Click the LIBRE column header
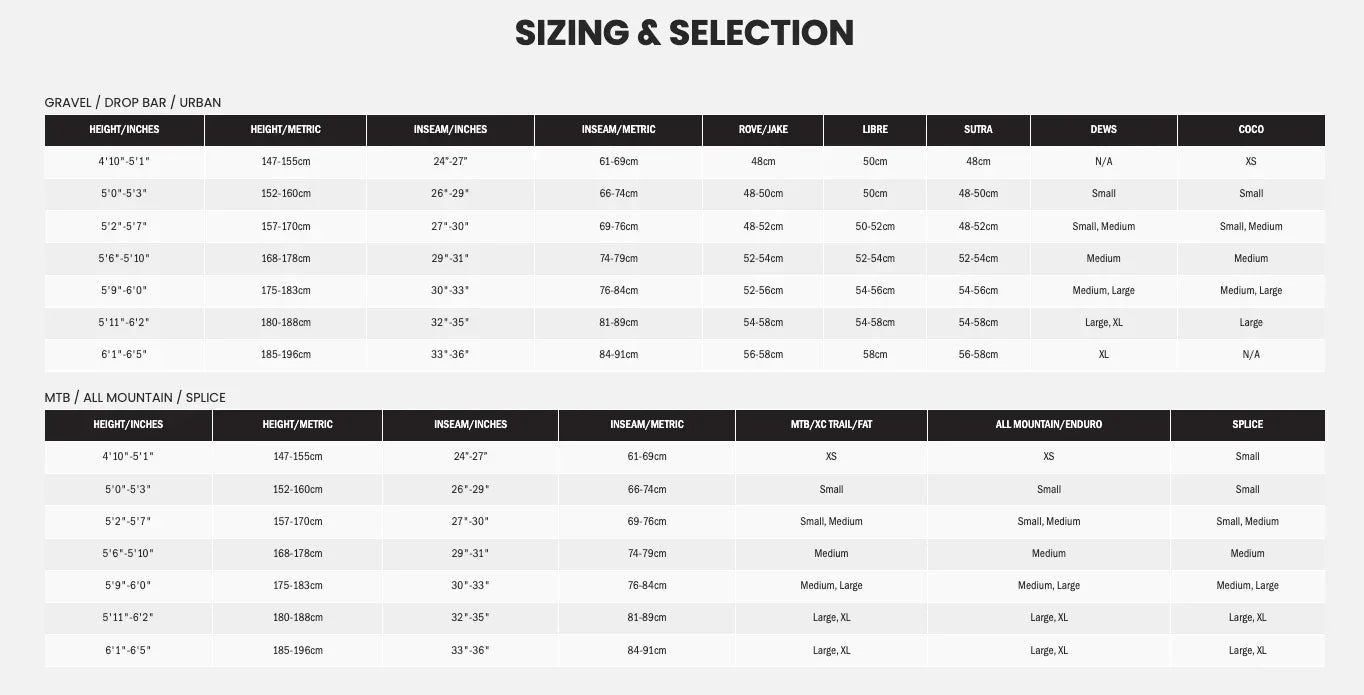 [x=875, y=129]
